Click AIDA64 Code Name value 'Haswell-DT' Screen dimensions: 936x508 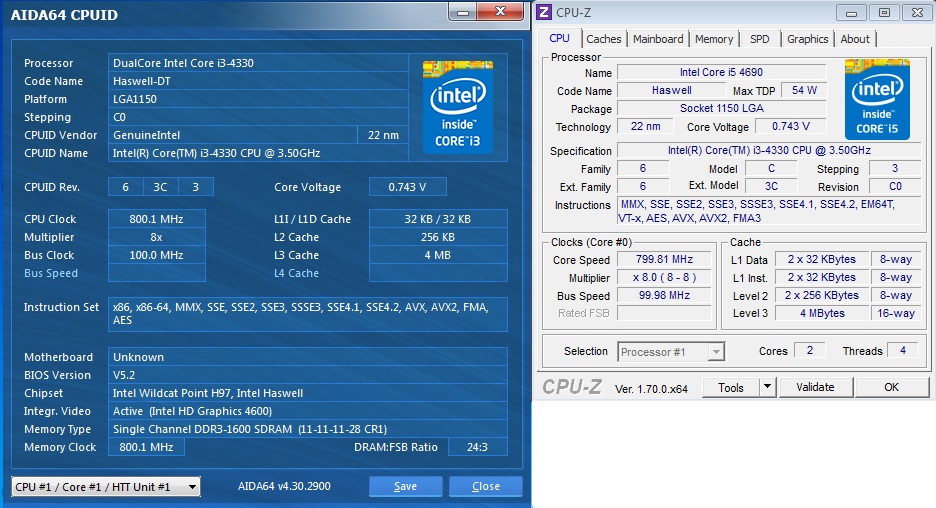pos(258,81)
